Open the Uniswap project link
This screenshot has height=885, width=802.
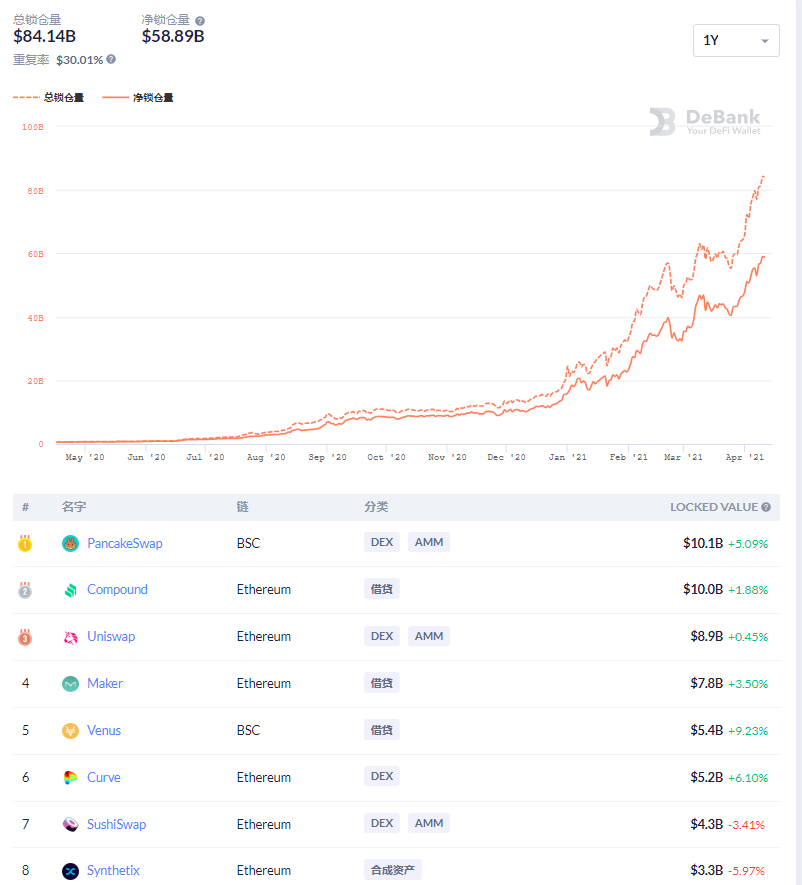pyautogui.click(x=111, y=637)
